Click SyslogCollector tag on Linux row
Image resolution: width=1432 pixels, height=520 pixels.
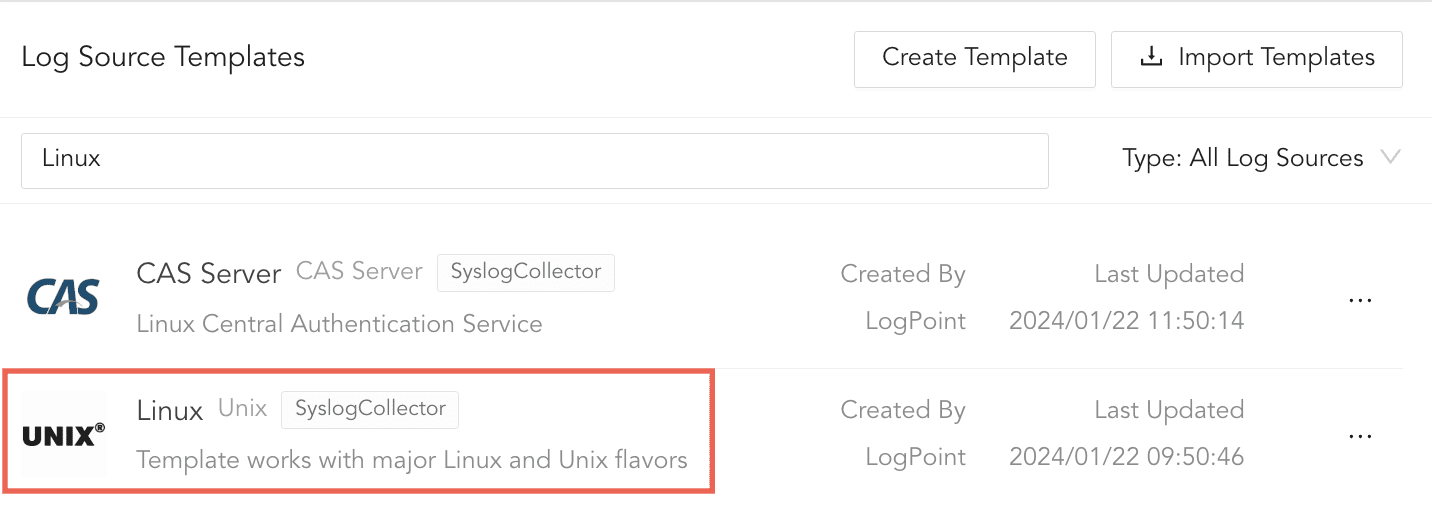370,409
